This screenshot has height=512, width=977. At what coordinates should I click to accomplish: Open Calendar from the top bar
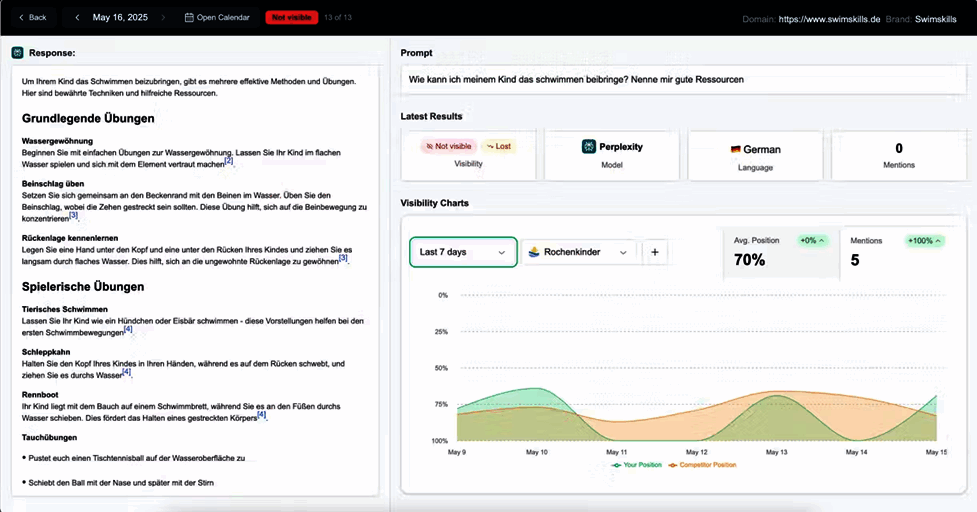pos(218,17)
